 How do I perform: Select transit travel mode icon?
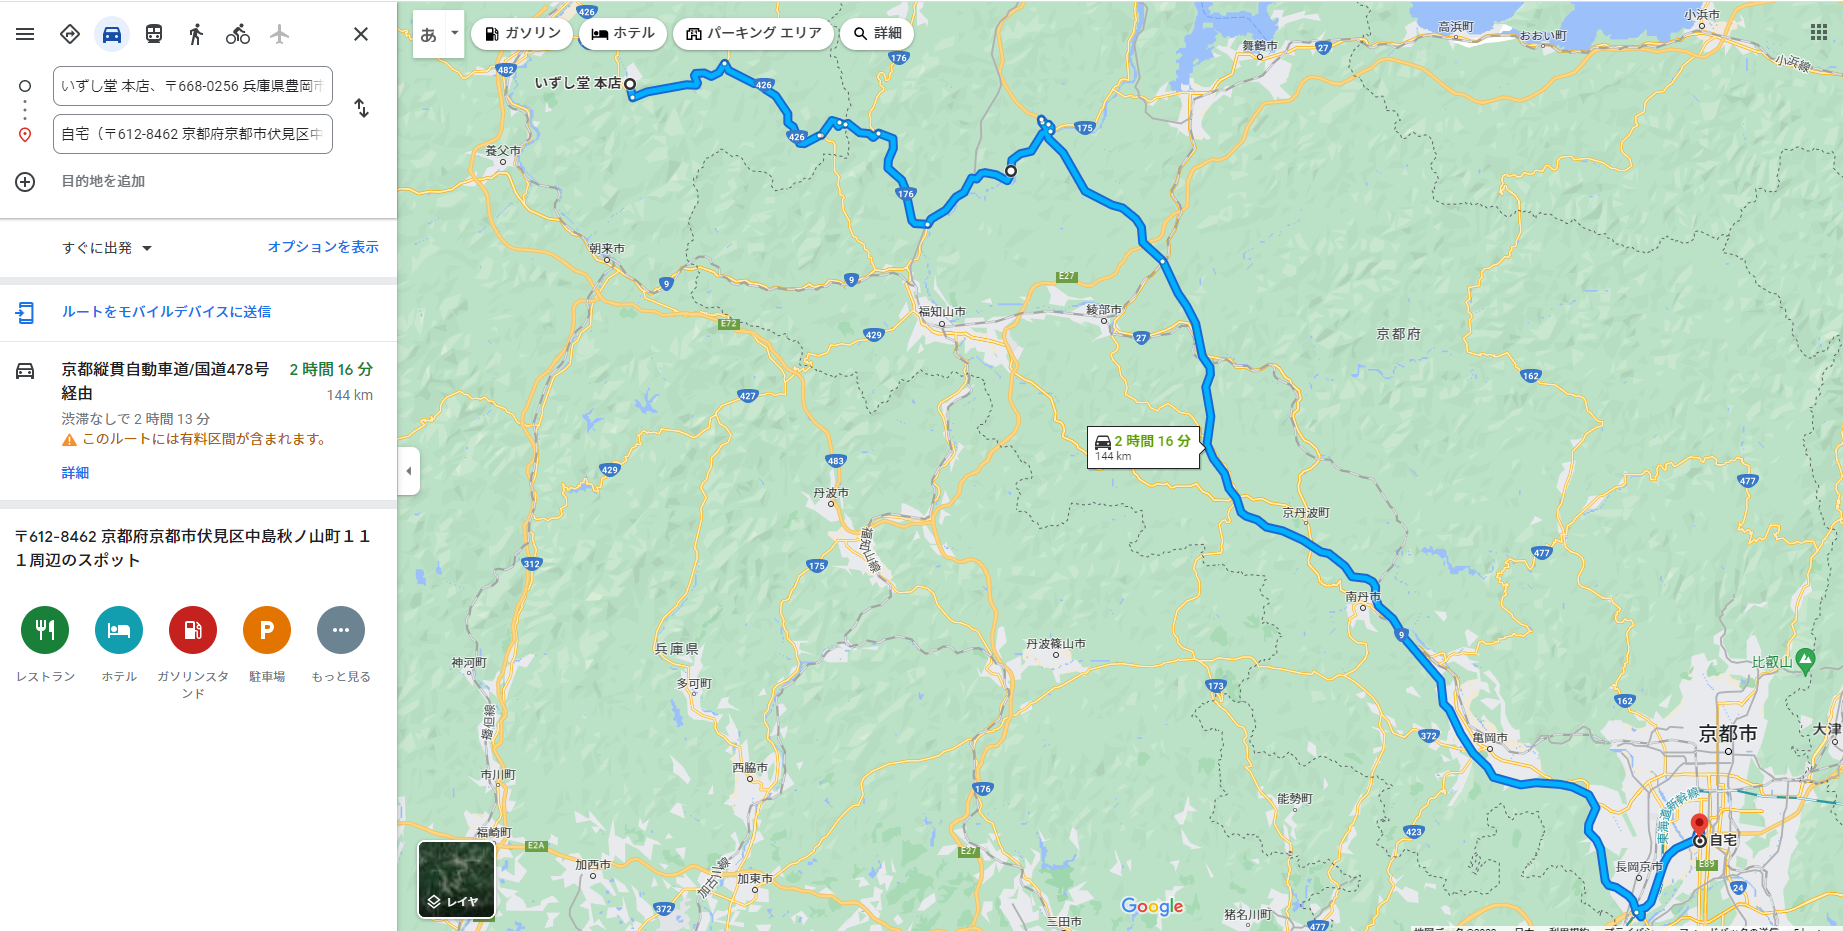154,34
